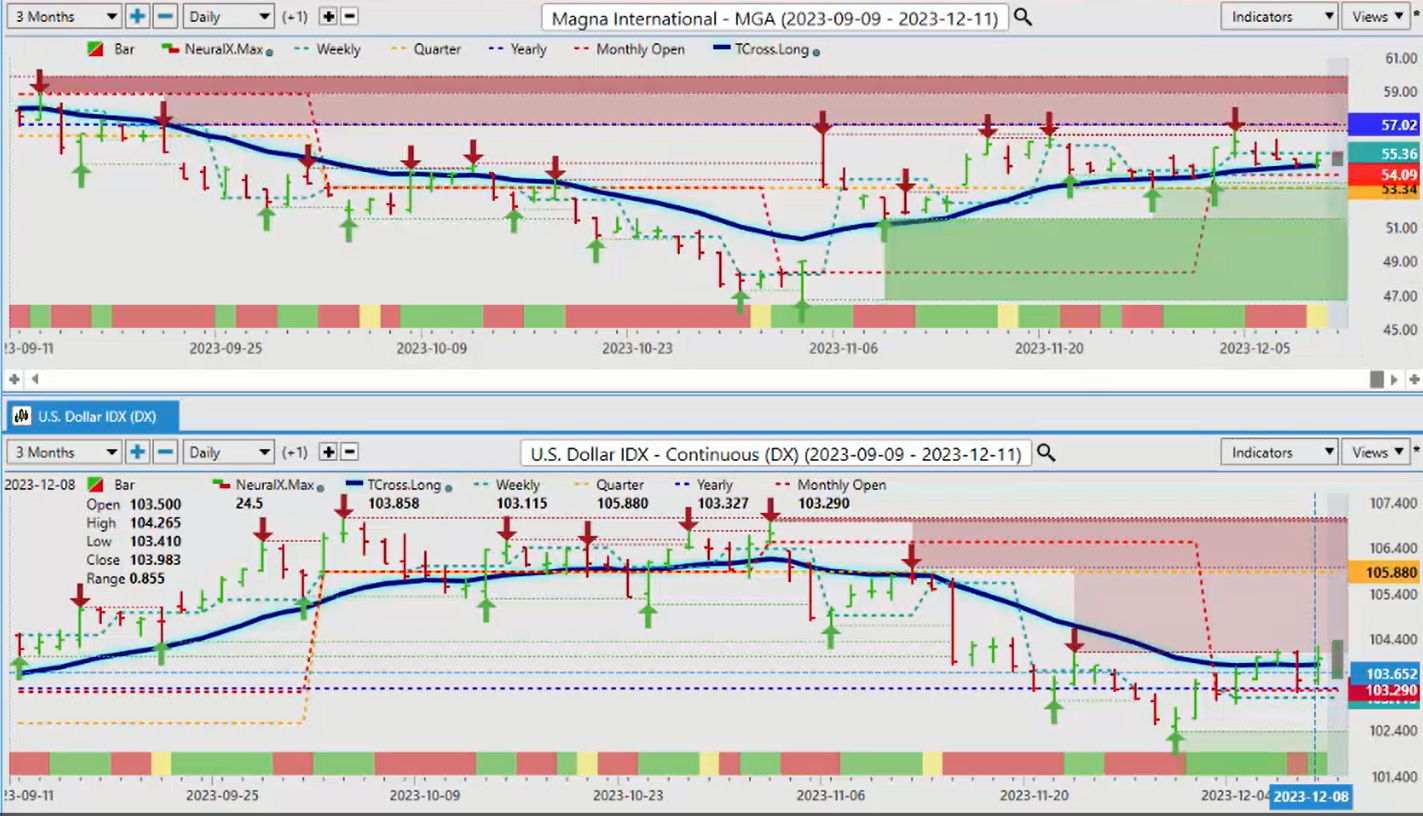1423x816 pixels.
Task: Toggle Weekly legend item on MGA chart
Action: [x=327, y=49]
